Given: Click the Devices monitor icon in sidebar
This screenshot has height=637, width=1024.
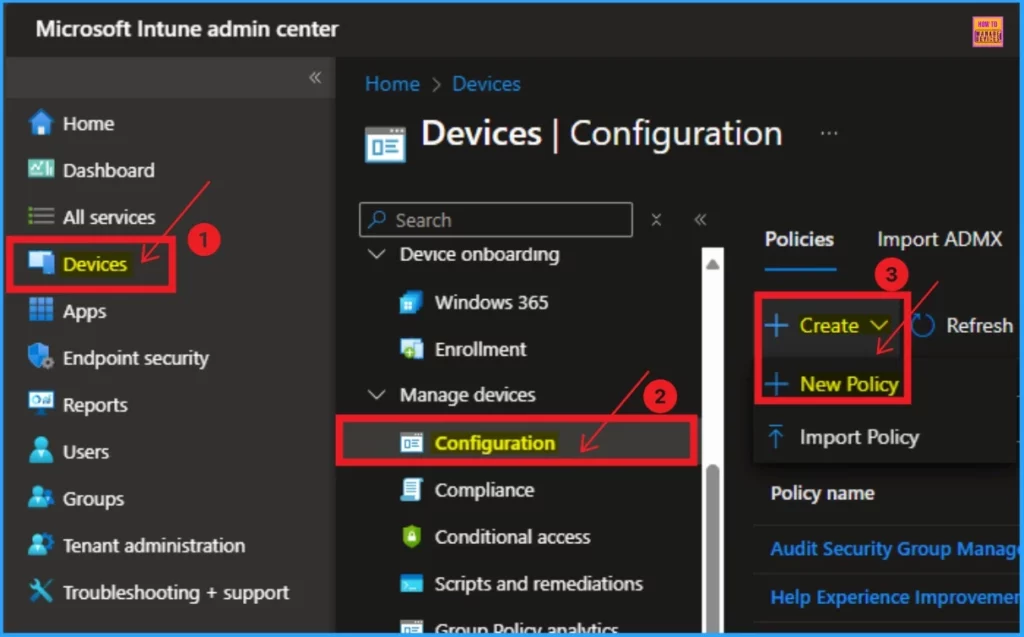Looking at the screenshot, I should [40, 263].
